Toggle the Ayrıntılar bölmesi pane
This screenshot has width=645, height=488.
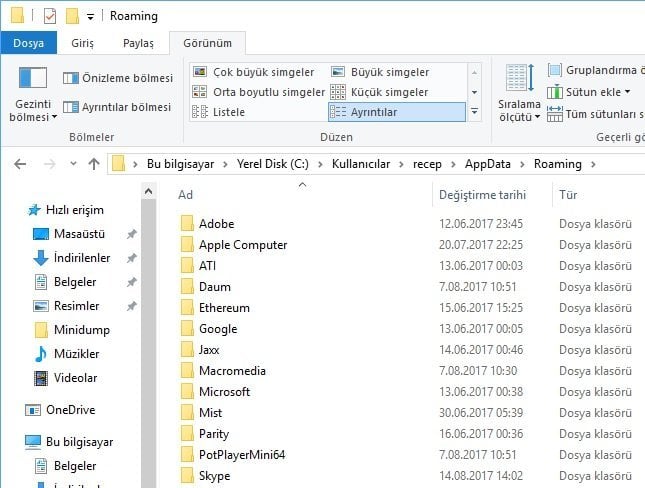coord(117,107)
